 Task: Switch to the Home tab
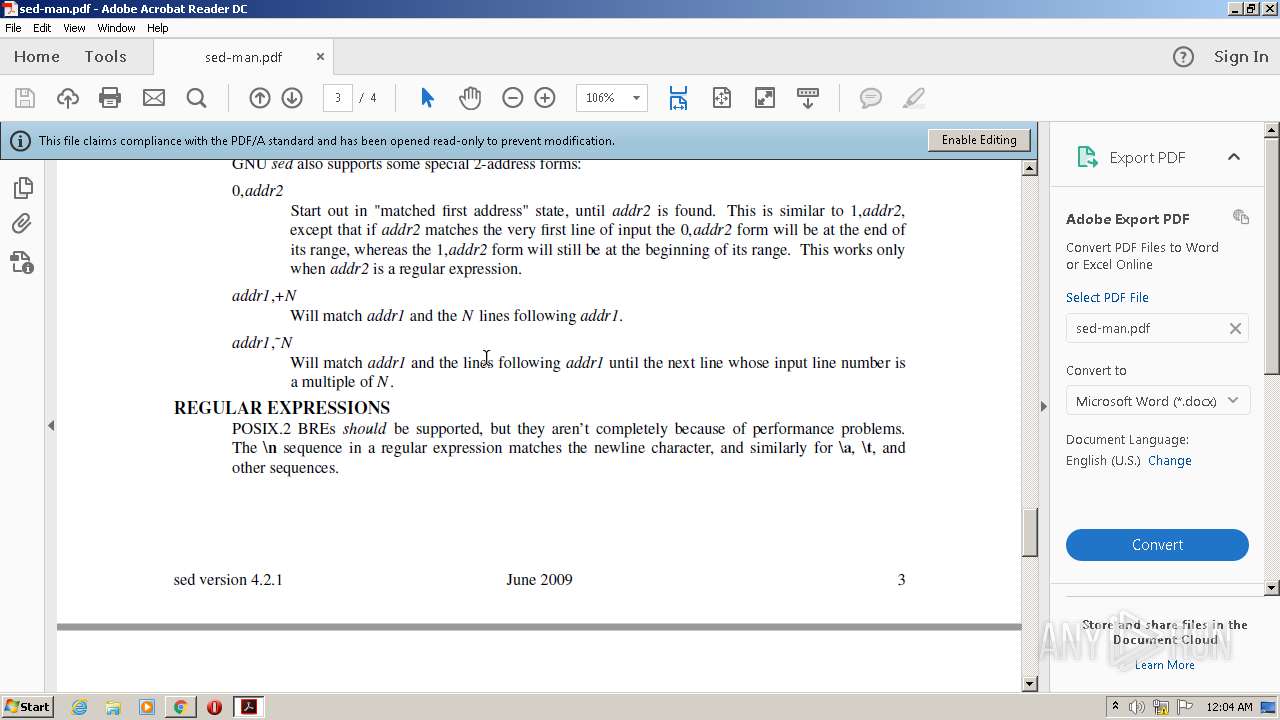tap(37, 57)
